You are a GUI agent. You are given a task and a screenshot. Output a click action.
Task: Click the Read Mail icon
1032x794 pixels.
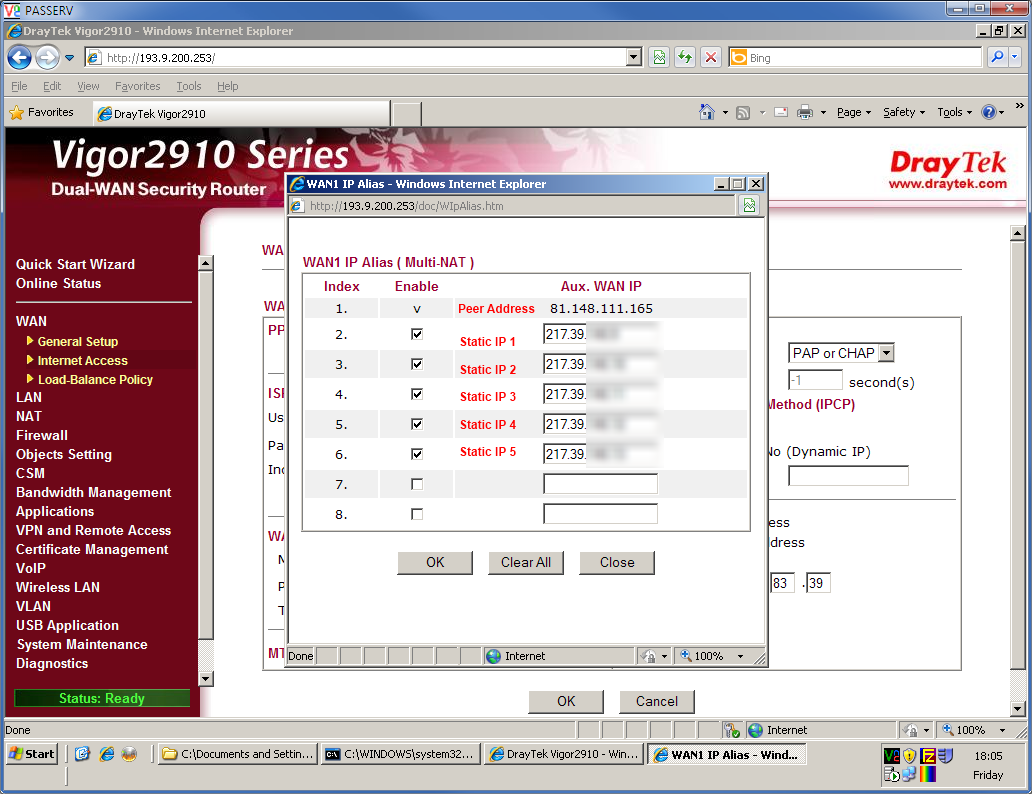[x=781, y=113]
